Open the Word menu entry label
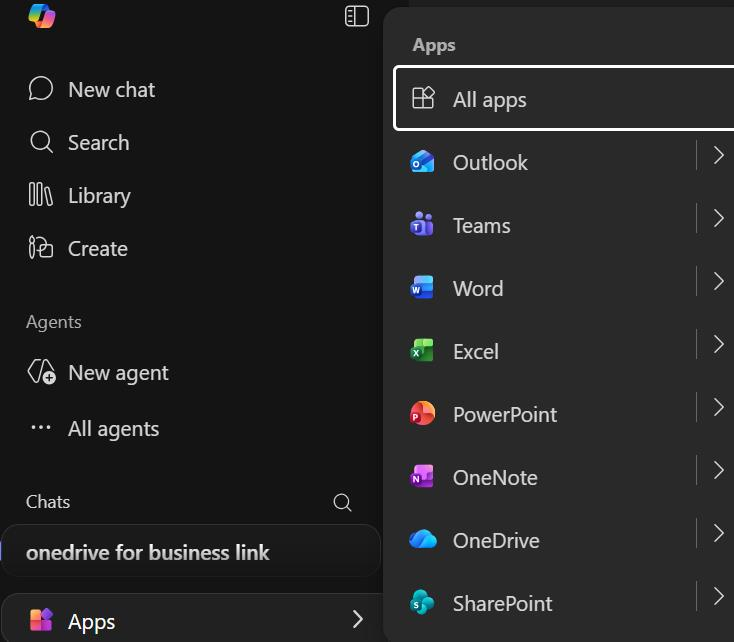 point(478,288)
